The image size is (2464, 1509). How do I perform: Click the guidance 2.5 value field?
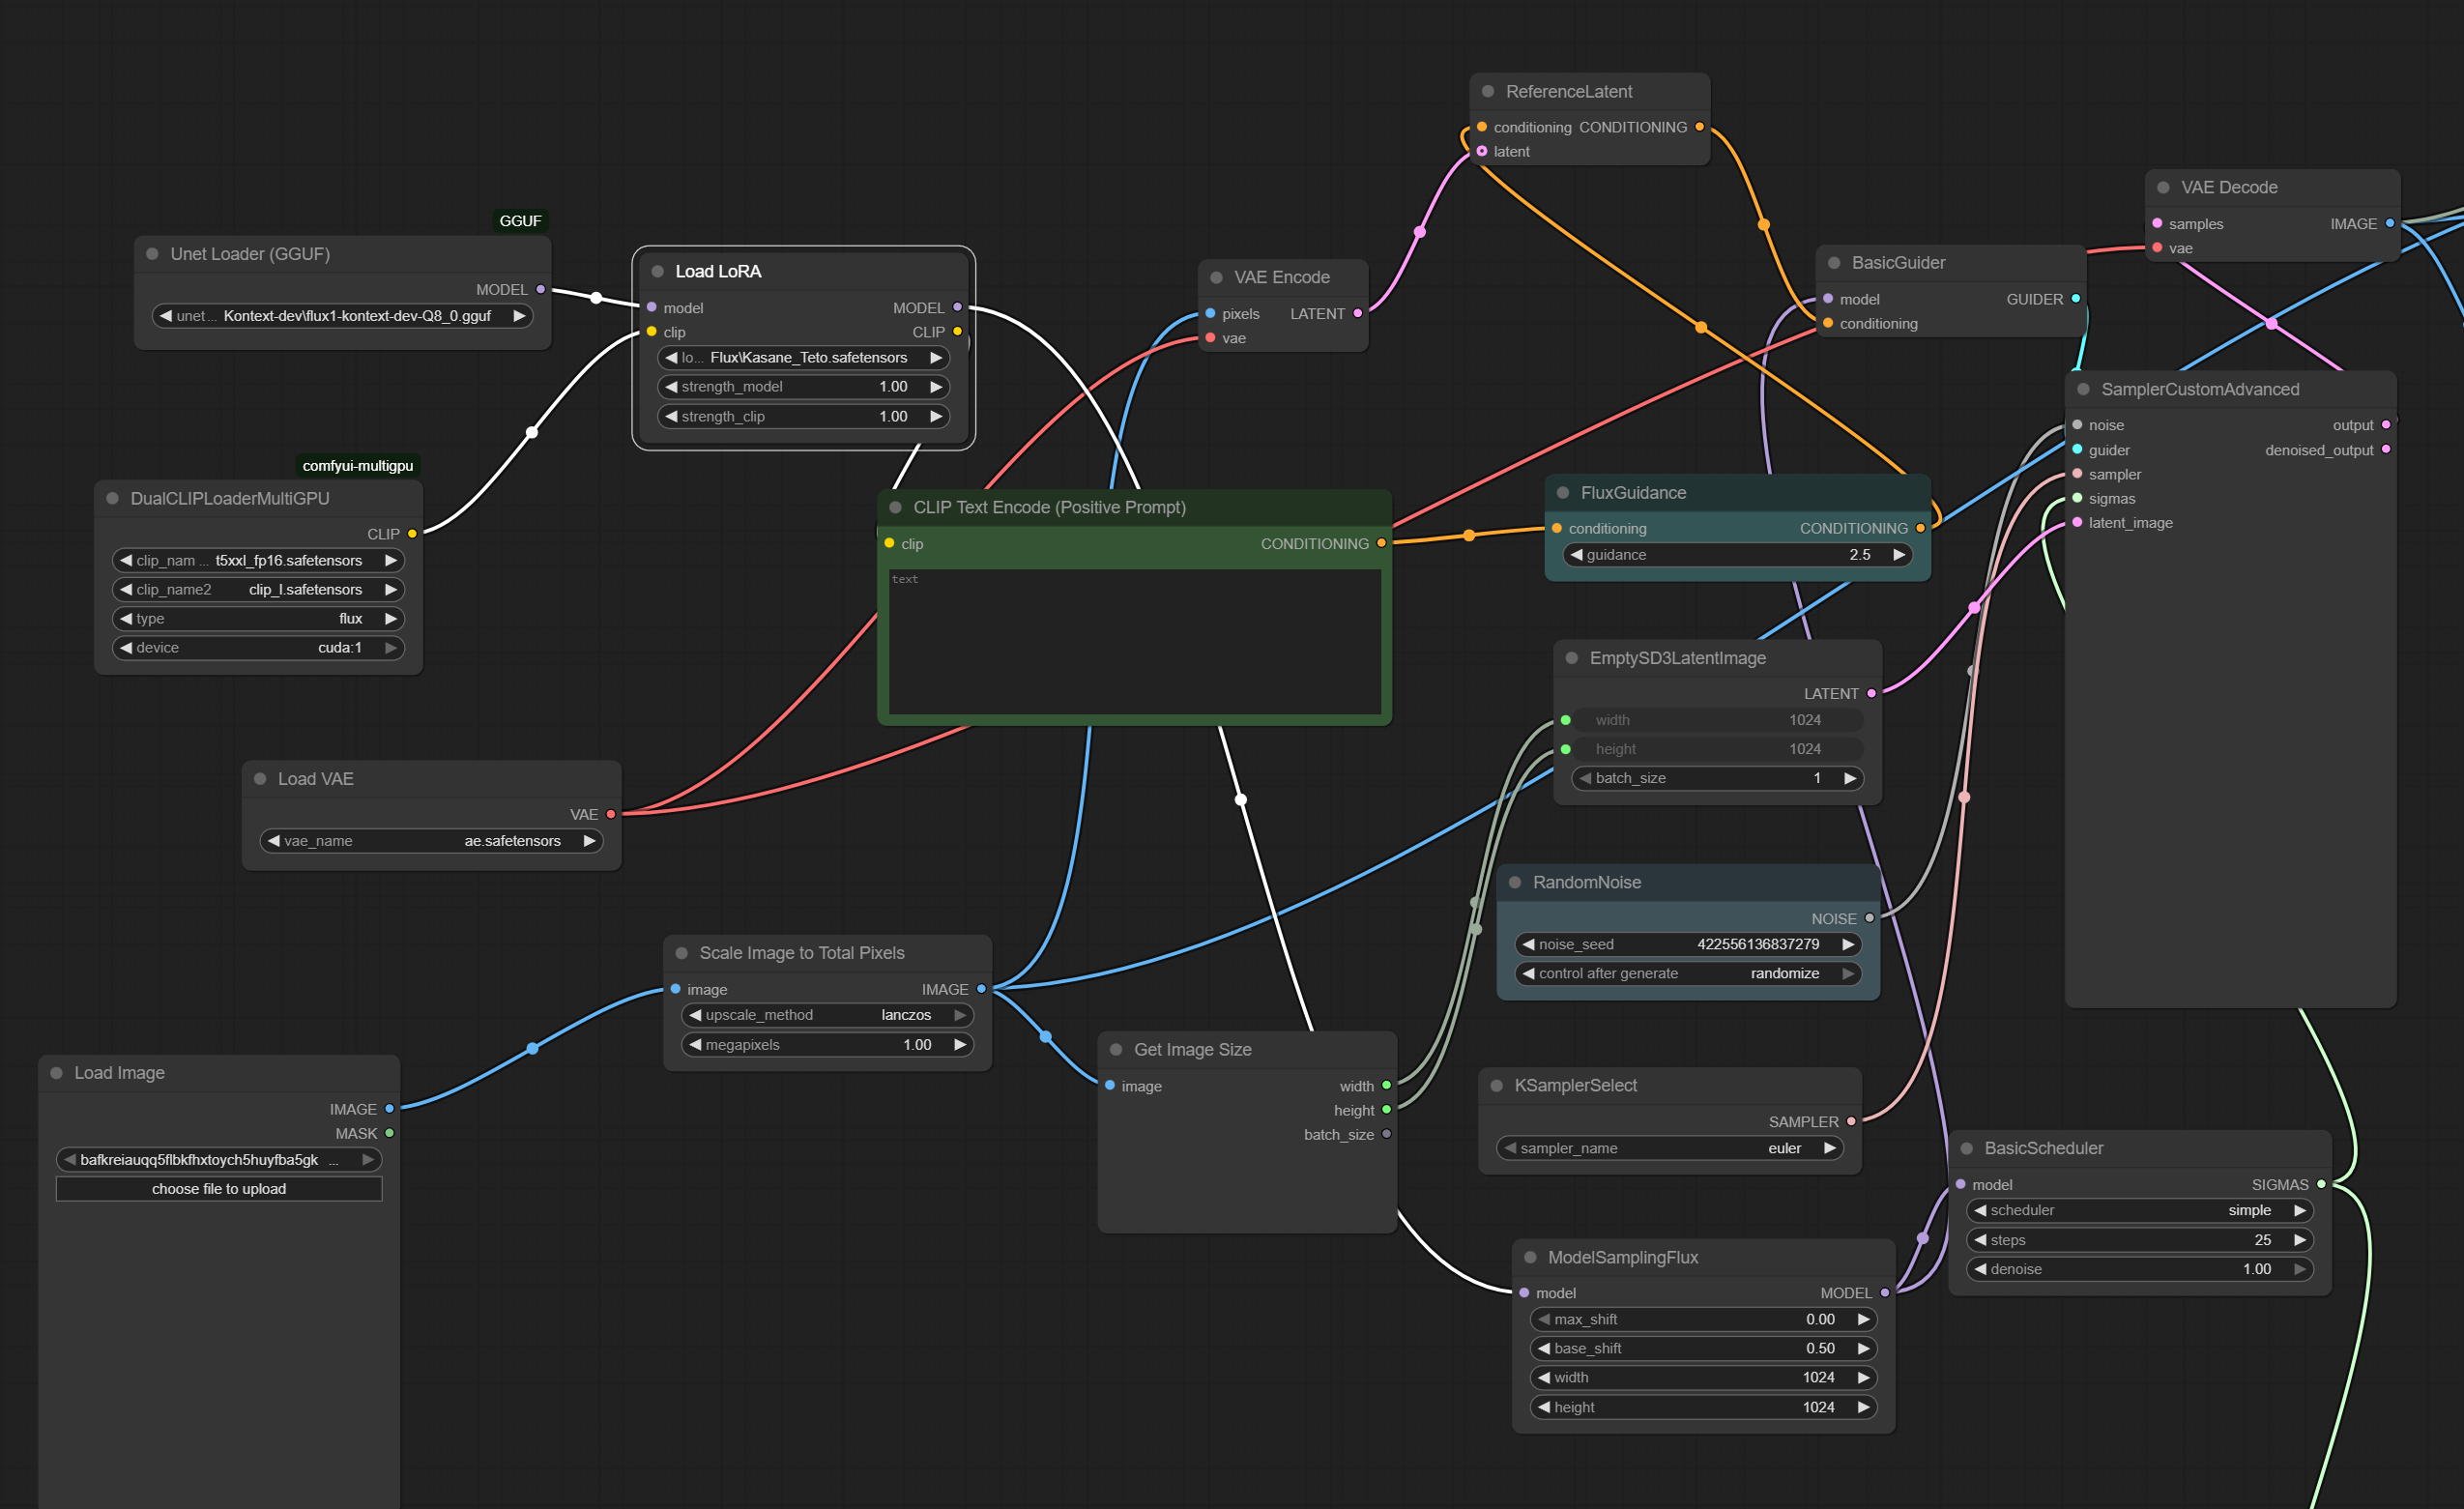[1738, 554]
